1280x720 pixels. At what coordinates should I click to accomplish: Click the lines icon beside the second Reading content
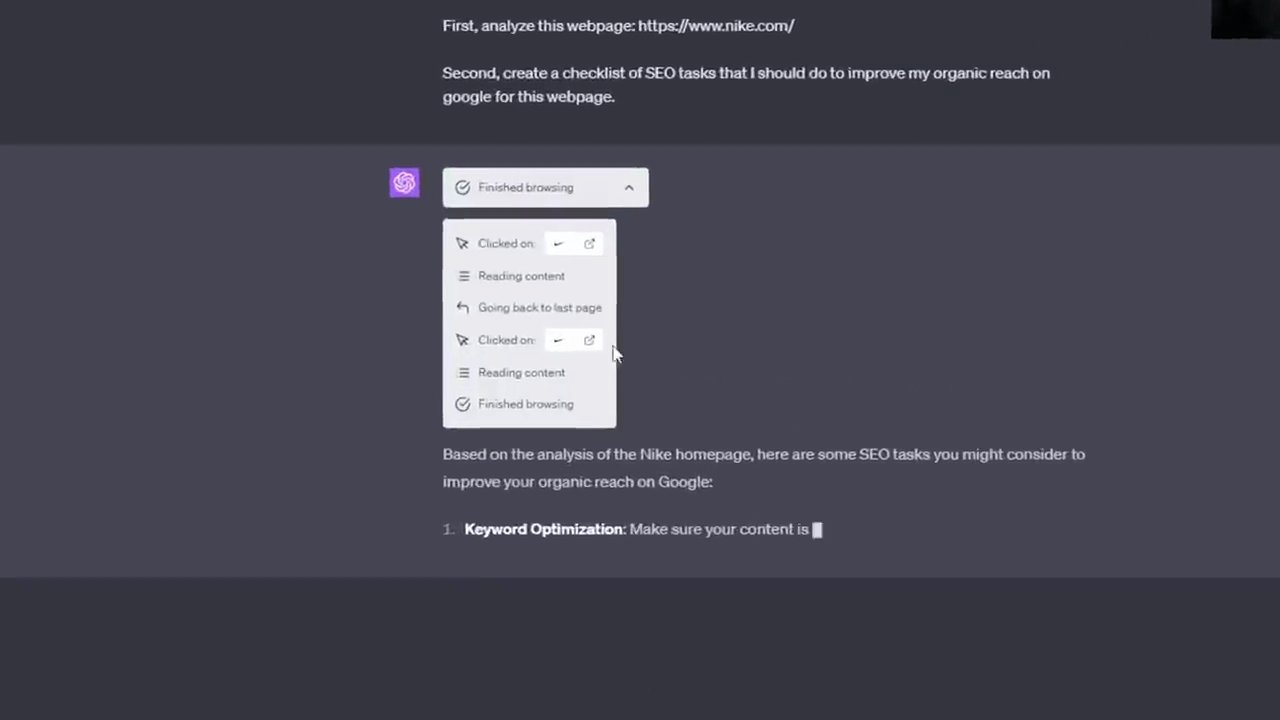[463, 372]
